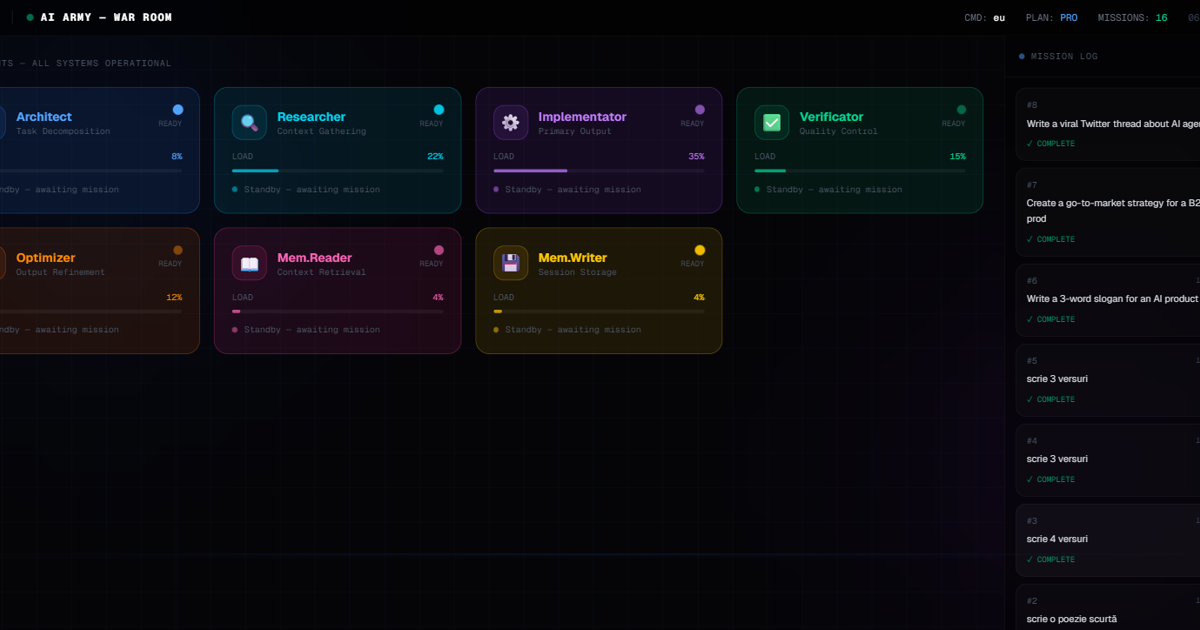Open the MISSION LOG panel header
This screenshot has width=1200, height=630.
click(1064, 57)
